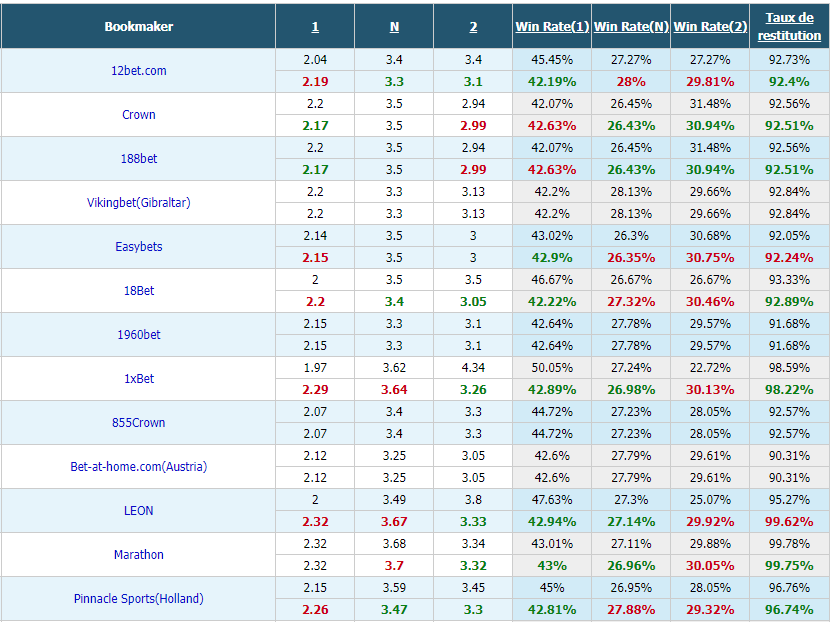Open Bet-at-home.com(Austria) bookmaker link
The image size is (831, 622).
tap(138, 466)
